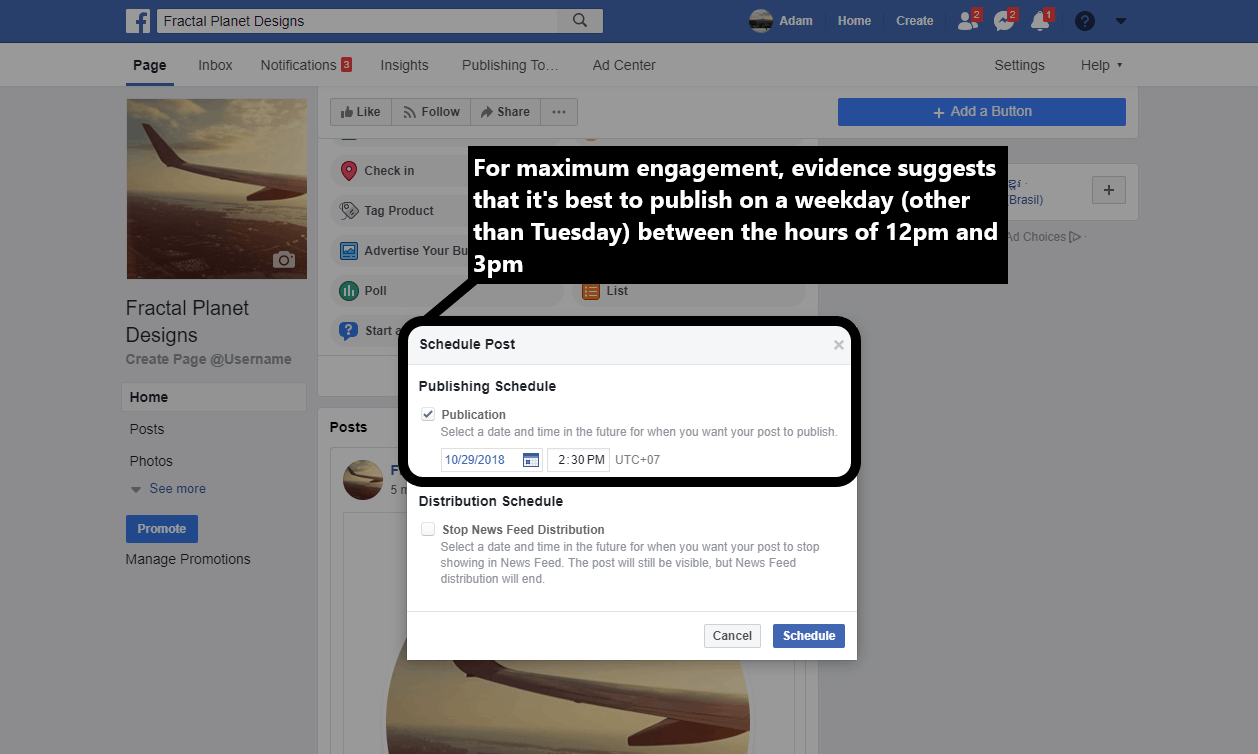
Task: Click Manage Promotions link
Action: [x=188, y=559]
